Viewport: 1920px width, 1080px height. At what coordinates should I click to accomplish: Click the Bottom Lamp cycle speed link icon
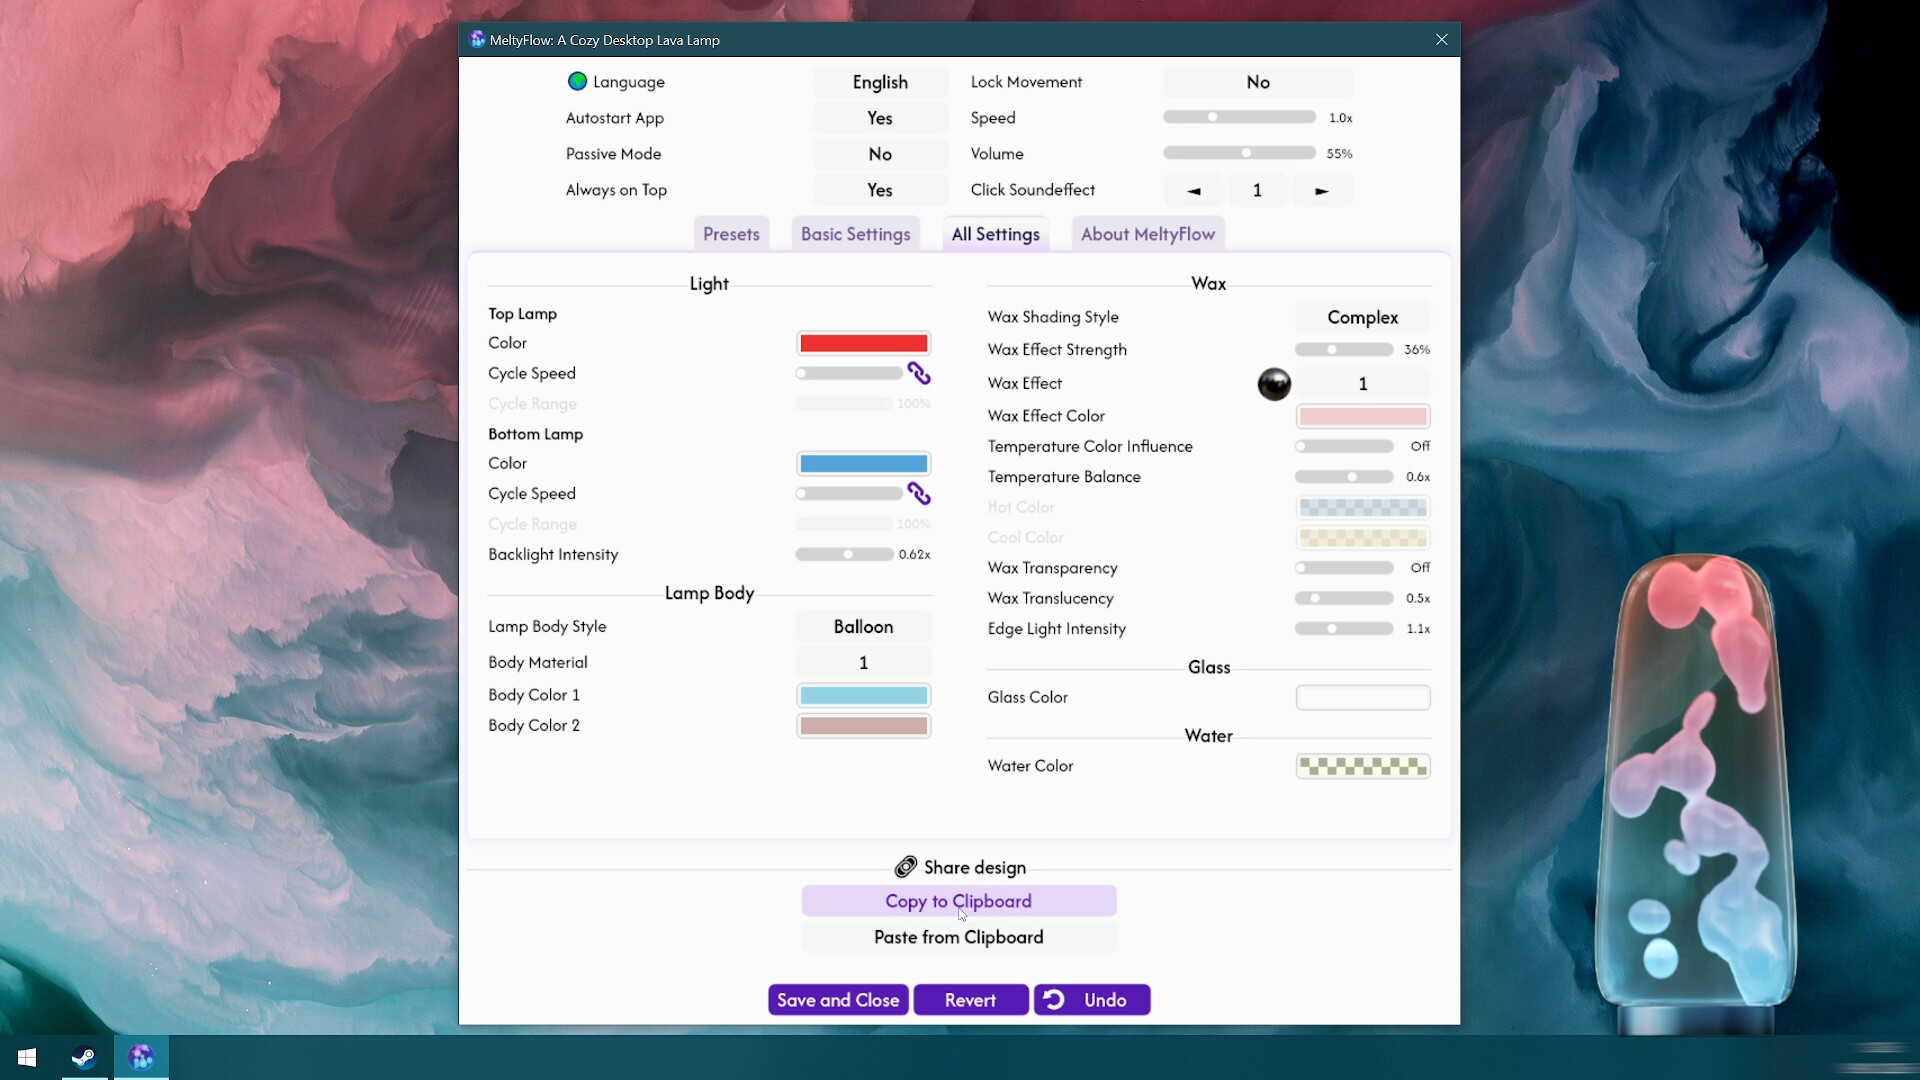point(918,494)
